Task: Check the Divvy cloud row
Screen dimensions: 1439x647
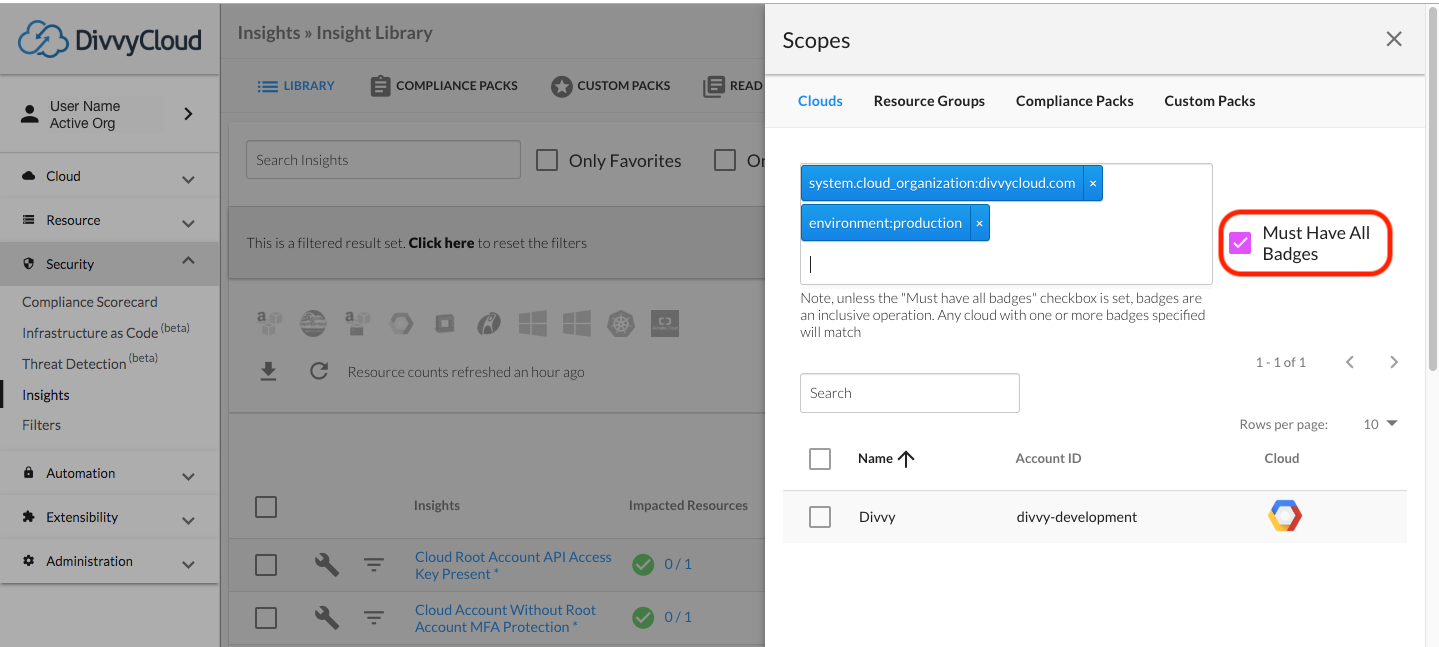Action: tap(820, 517)
